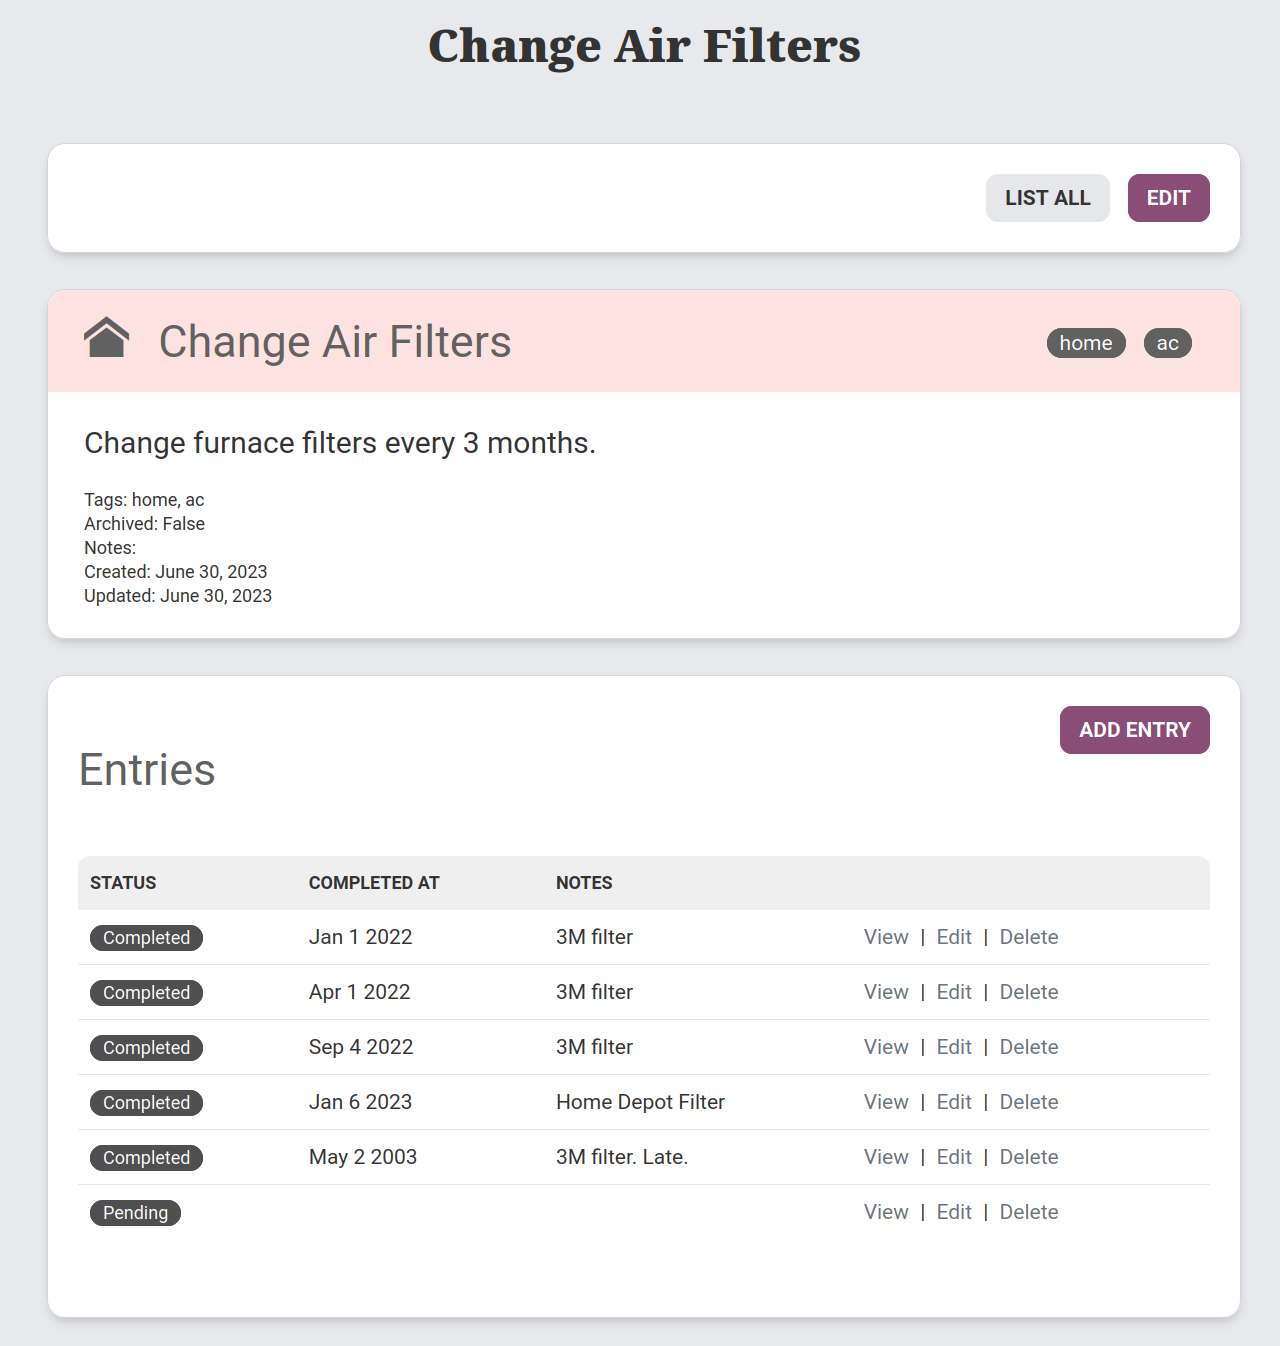Click the COMPLETED AT column header
Viewport: 1280px width, 1346px height.
point(374,883)
